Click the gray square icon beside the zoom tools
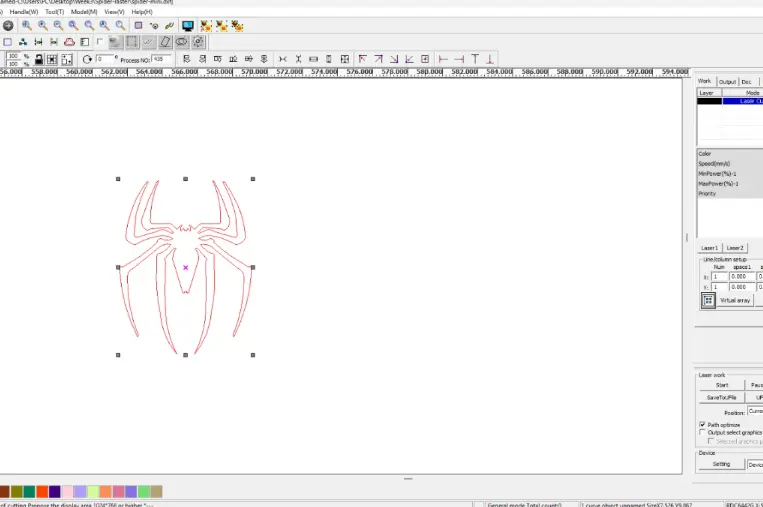The image size is (763, 507). tap(139, 25)
